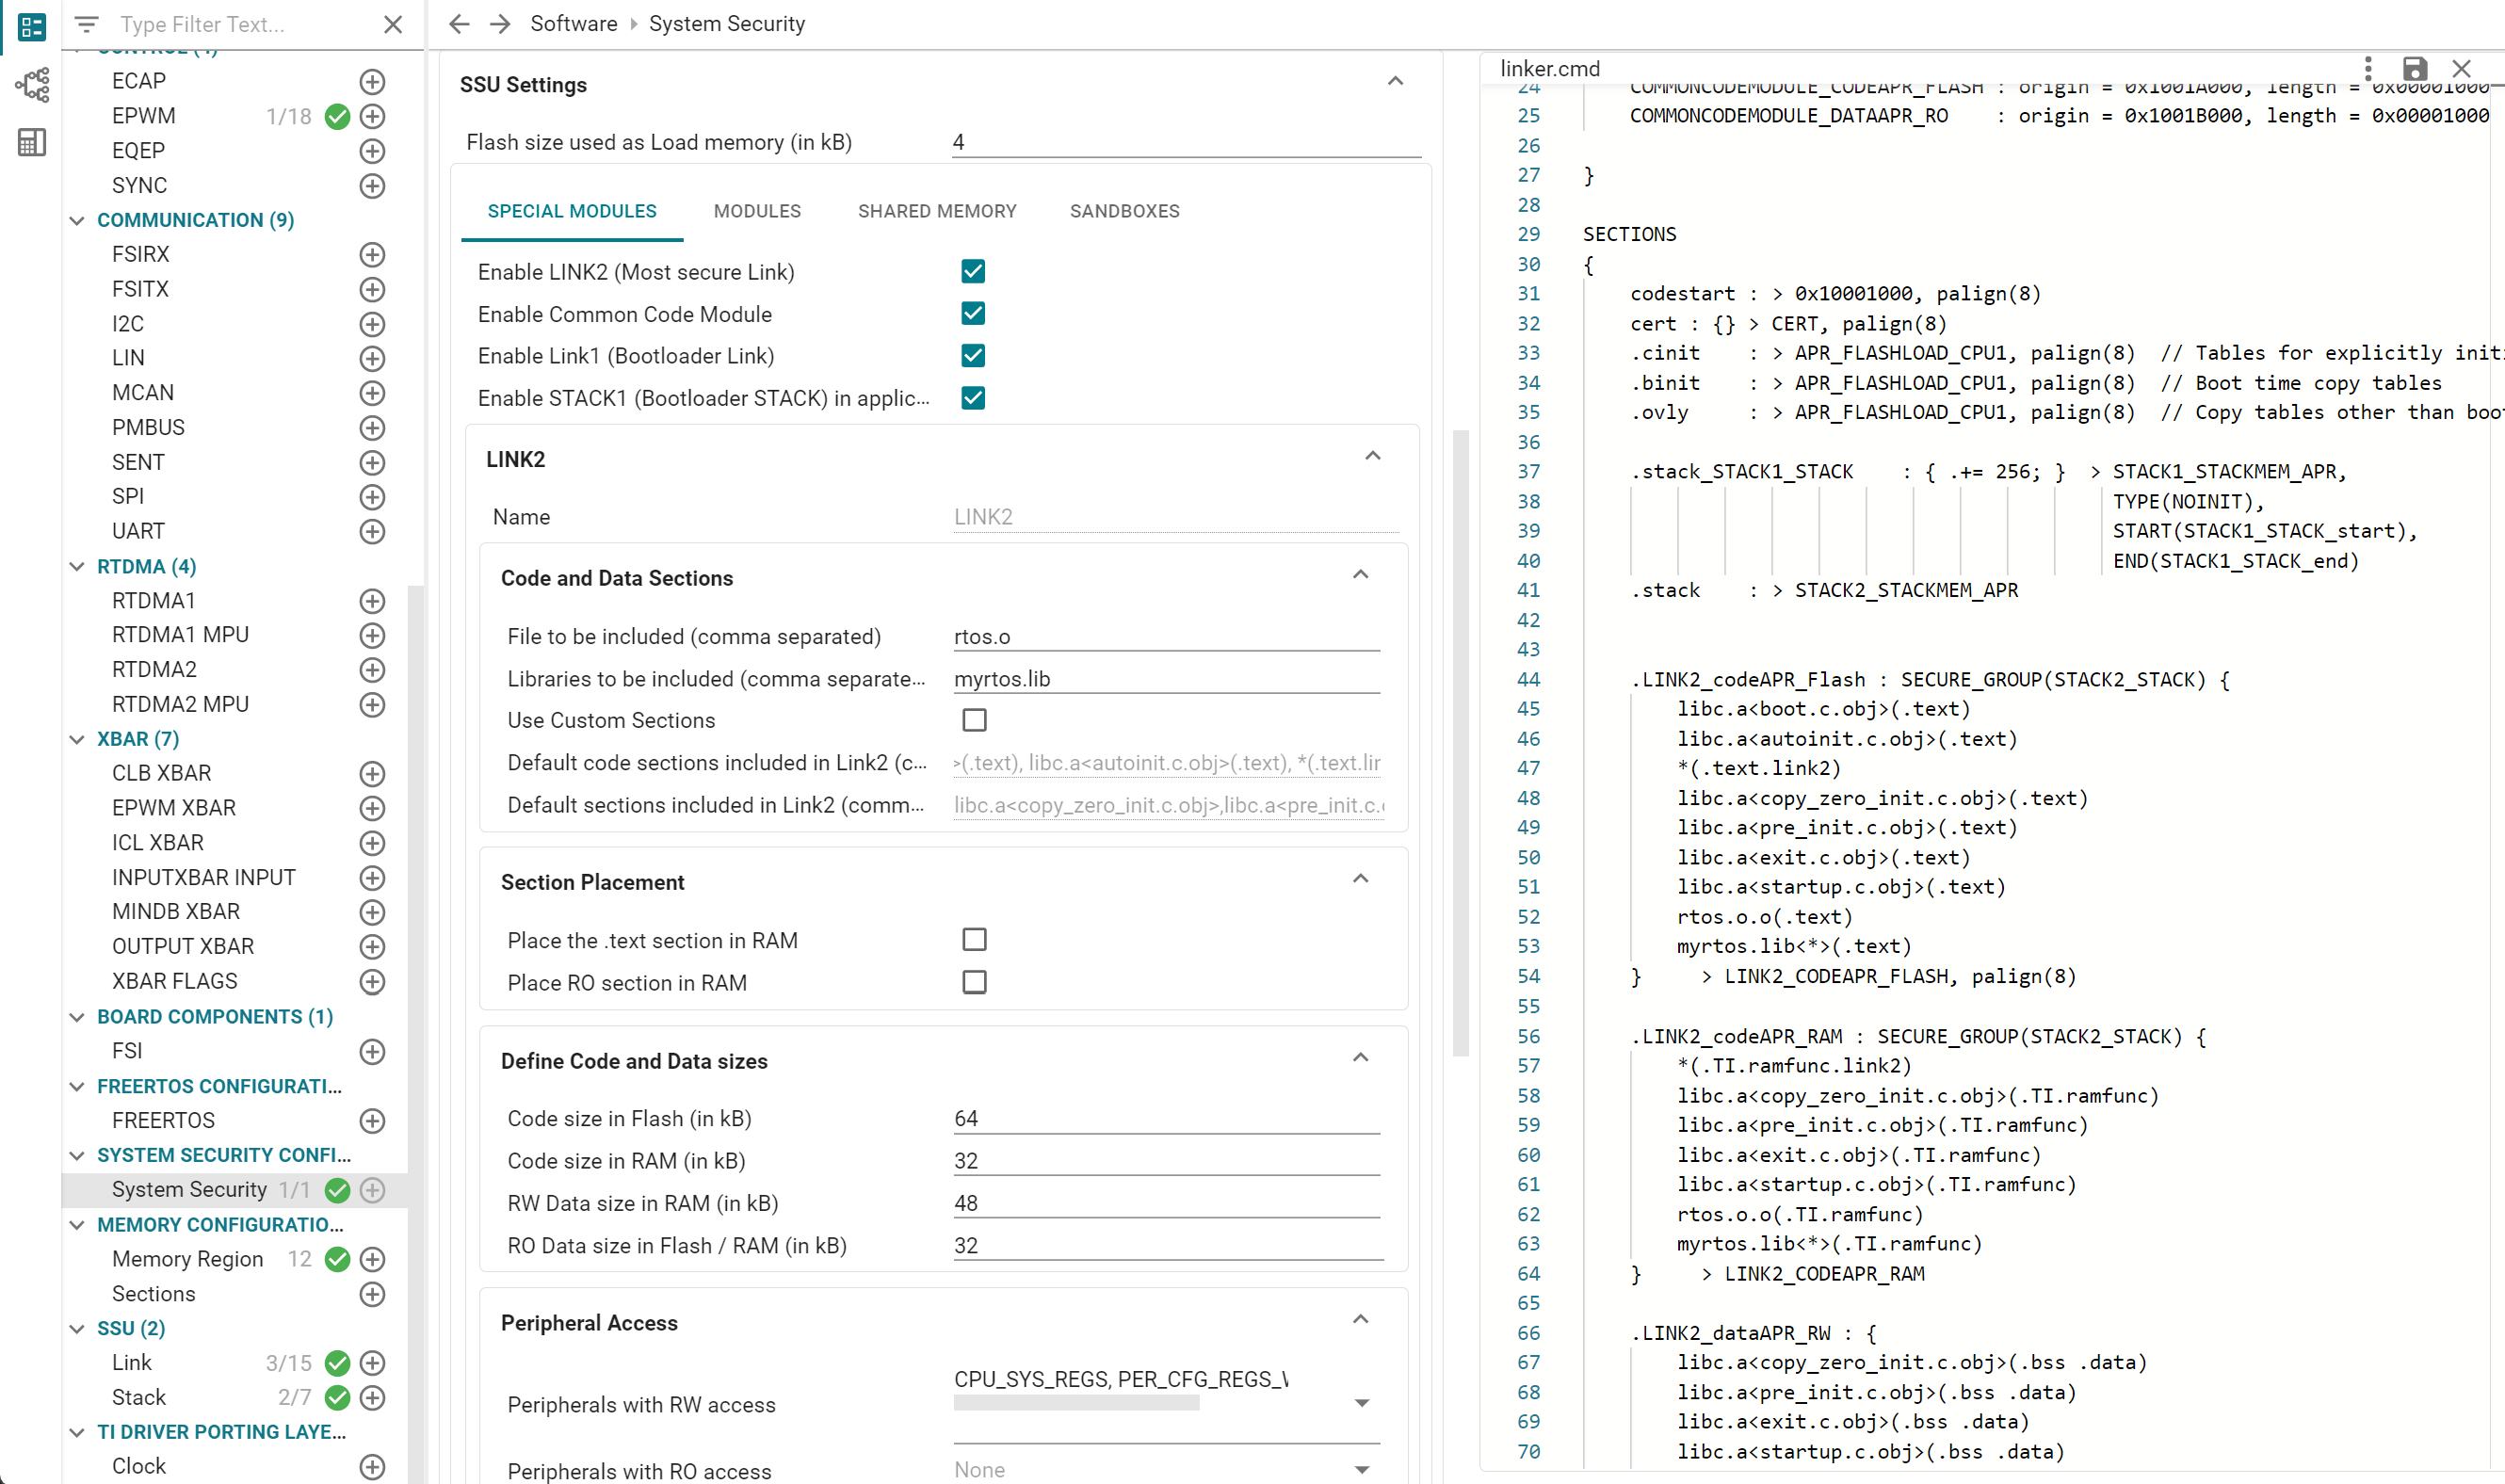
Task: Add a new ECAP instance
Action: [x=372, y=81]
